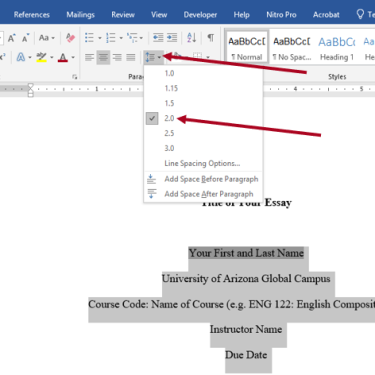Click the Increase Indent icon

(172, 38)
